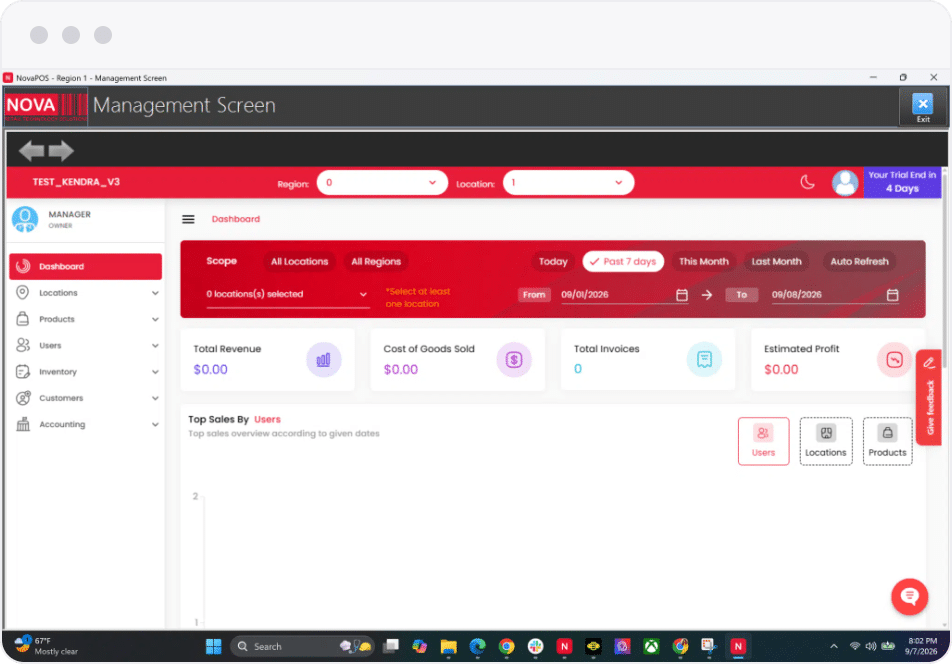Click the taskbar Search box
952x664 pixels.
click(302, 646)
